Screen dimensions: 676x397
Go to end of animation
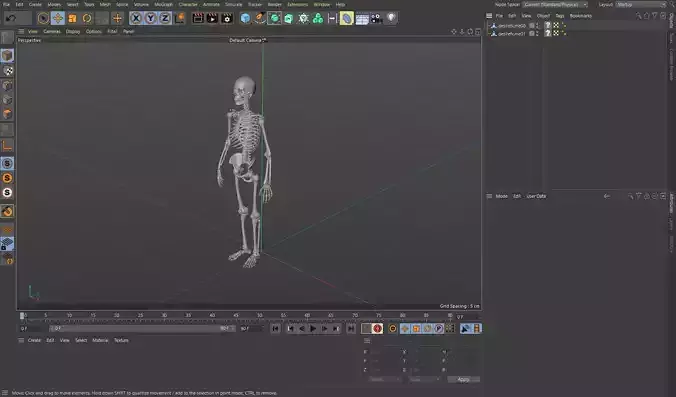pos(351,329)
